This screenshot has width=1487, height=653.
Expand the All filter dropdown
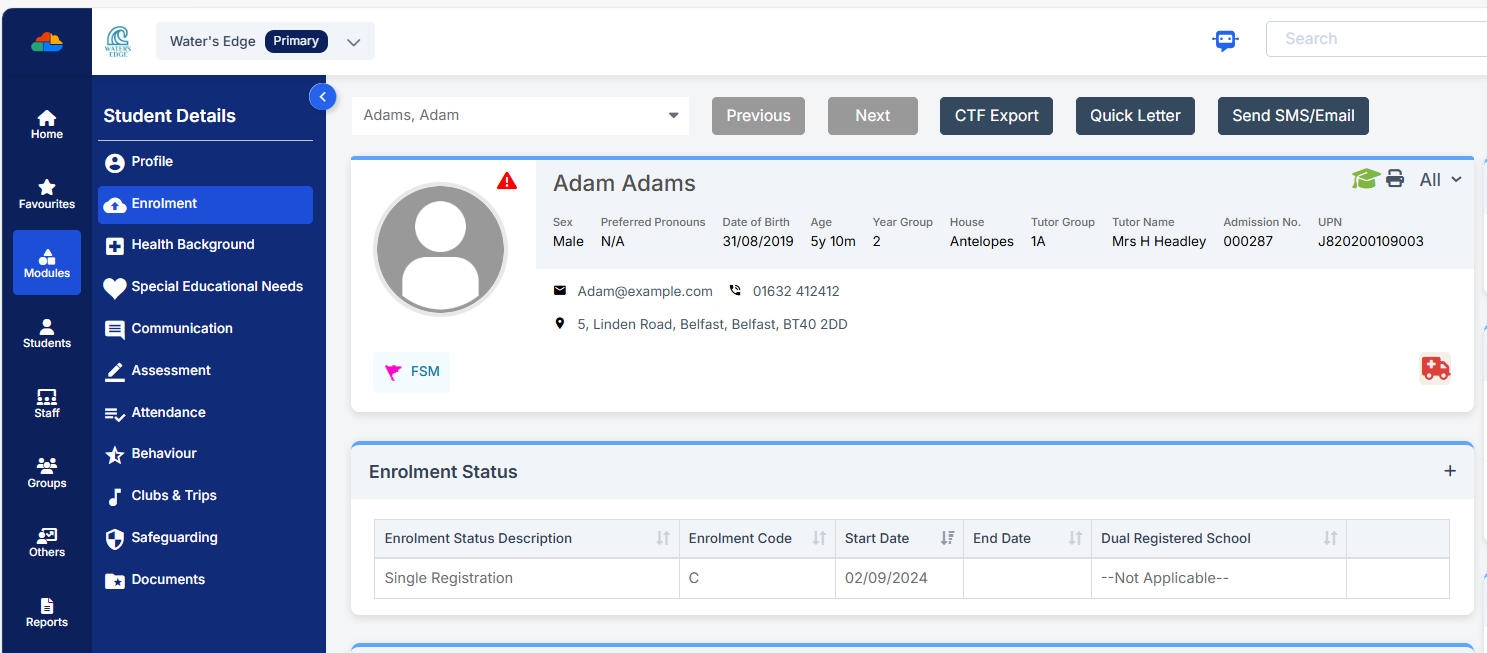(1441, 180)
